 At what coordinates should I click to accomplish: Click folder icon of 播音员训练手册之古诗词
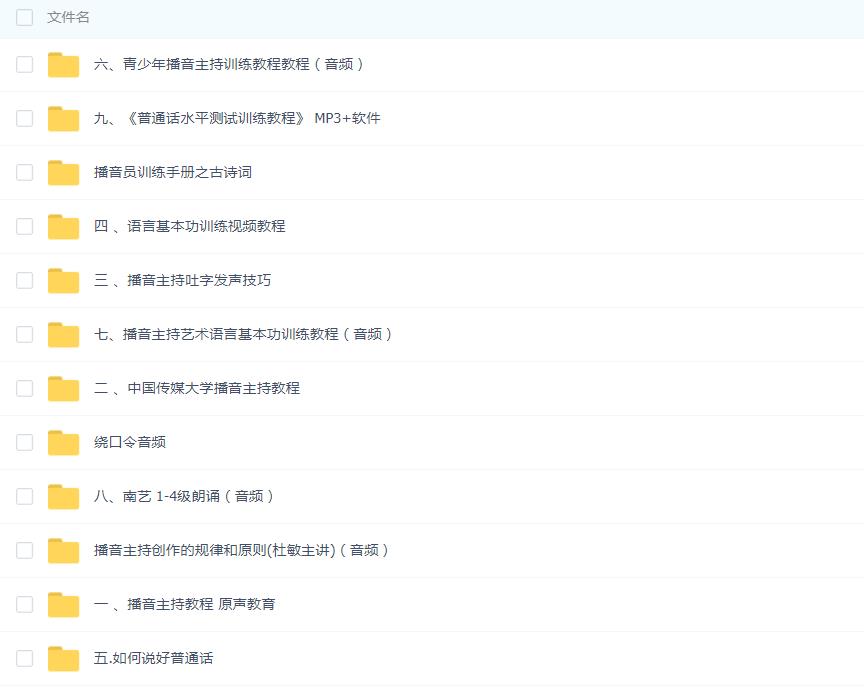tap(63, 173)
